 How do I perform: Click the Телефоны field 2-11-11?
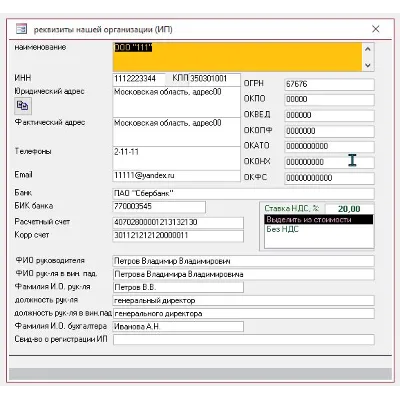[177, 158]
